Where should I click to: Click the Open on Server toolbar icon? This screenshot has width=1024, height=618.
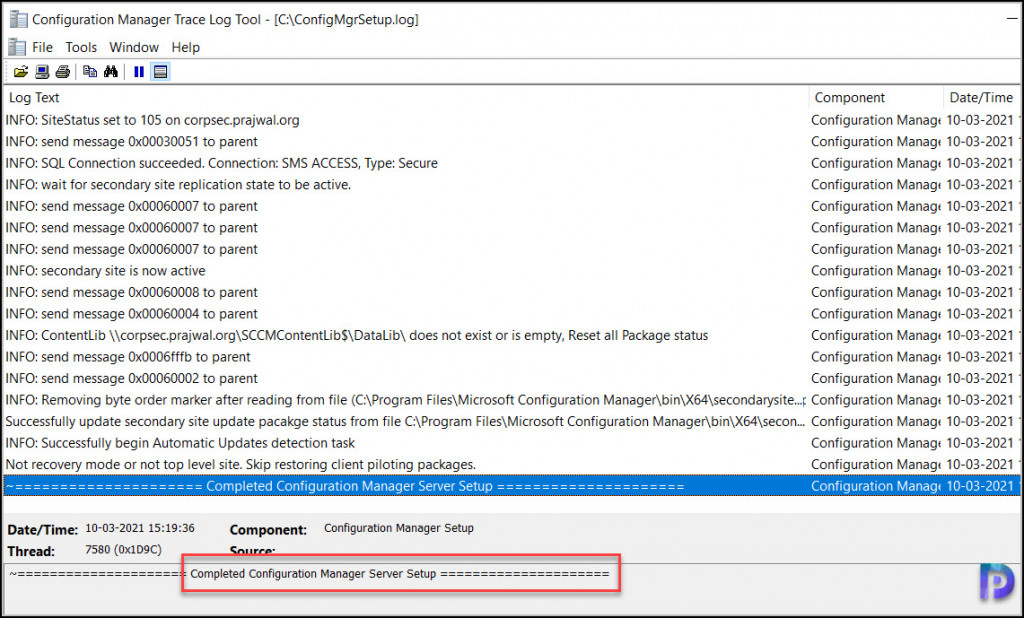click(x=42, y=72)
